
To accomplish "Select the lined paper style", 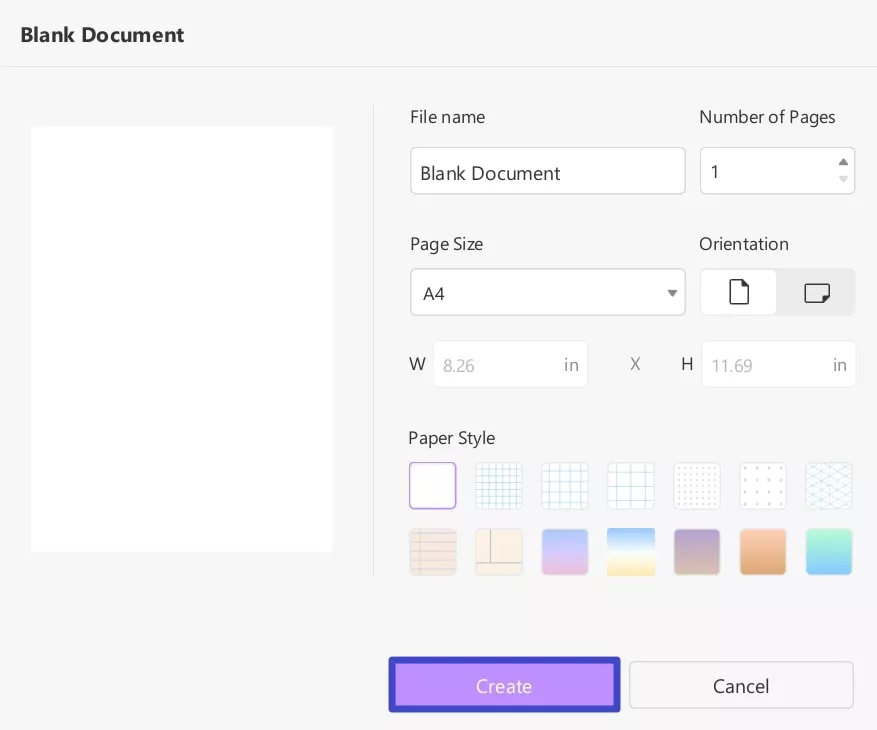I will pyautogui.click(x=433, y=551).
